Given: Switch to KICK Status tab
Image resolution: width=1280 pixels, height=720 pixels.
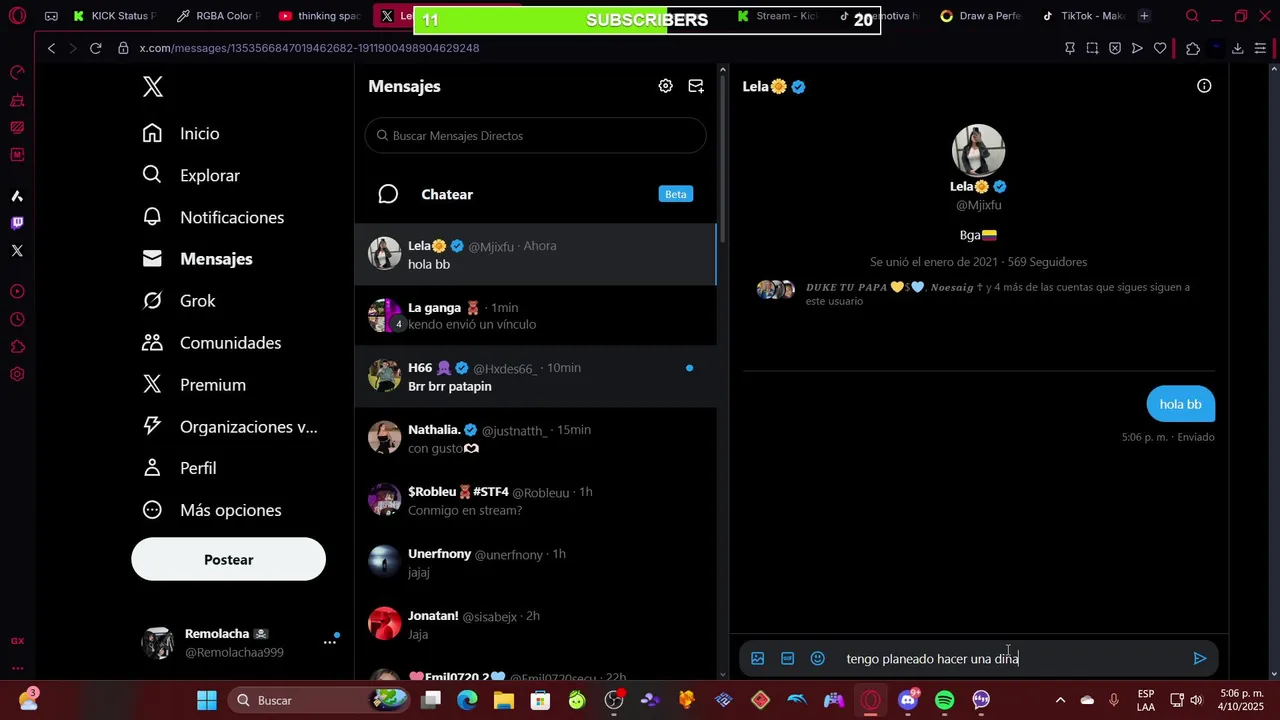Looking at the screenshot, I should (x=115, y=16).
